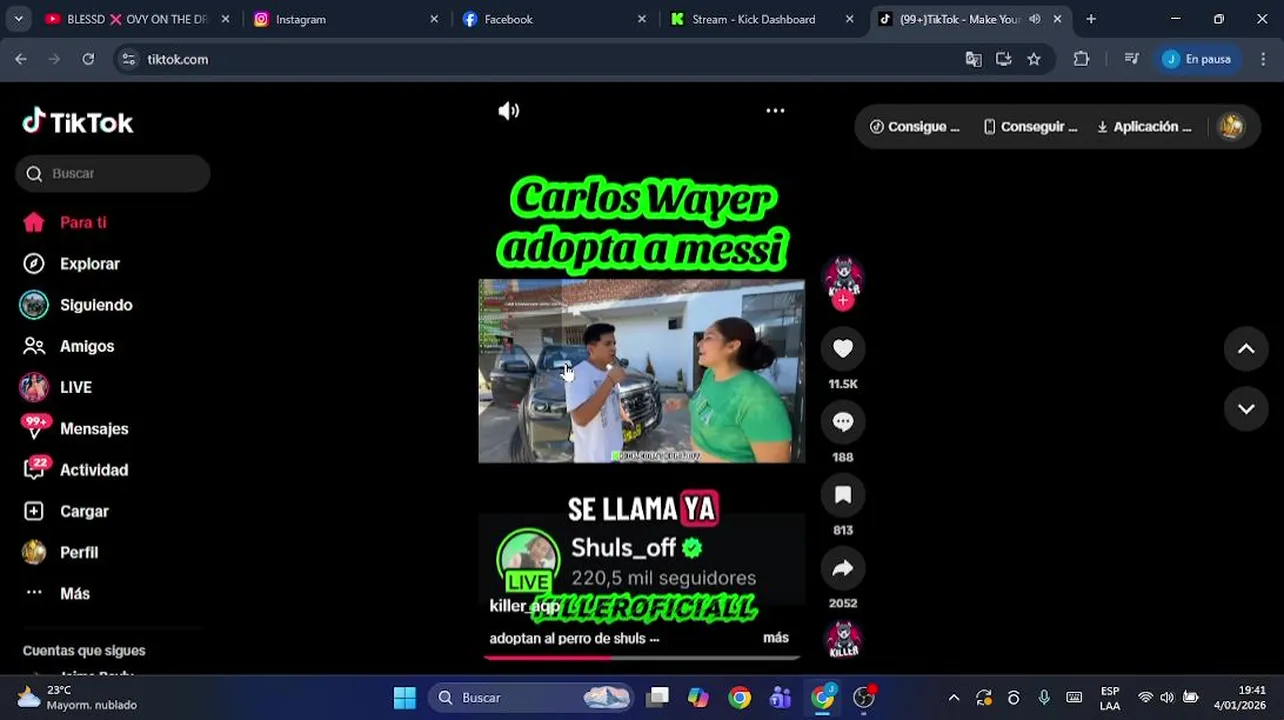Viewport: 1284px width, 720px height.
Task: Go back in the browser
Action: tap(21, 59)
